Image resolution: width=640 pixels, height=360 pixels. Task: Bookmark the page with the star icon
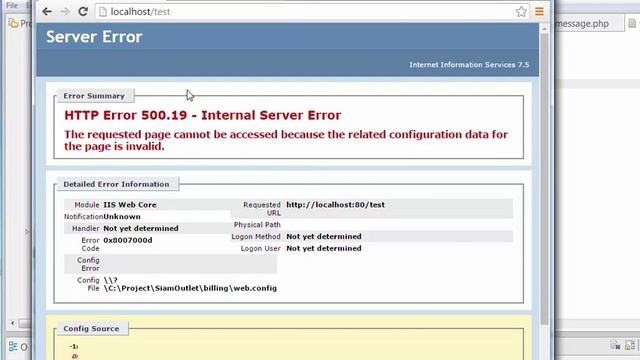521,12
